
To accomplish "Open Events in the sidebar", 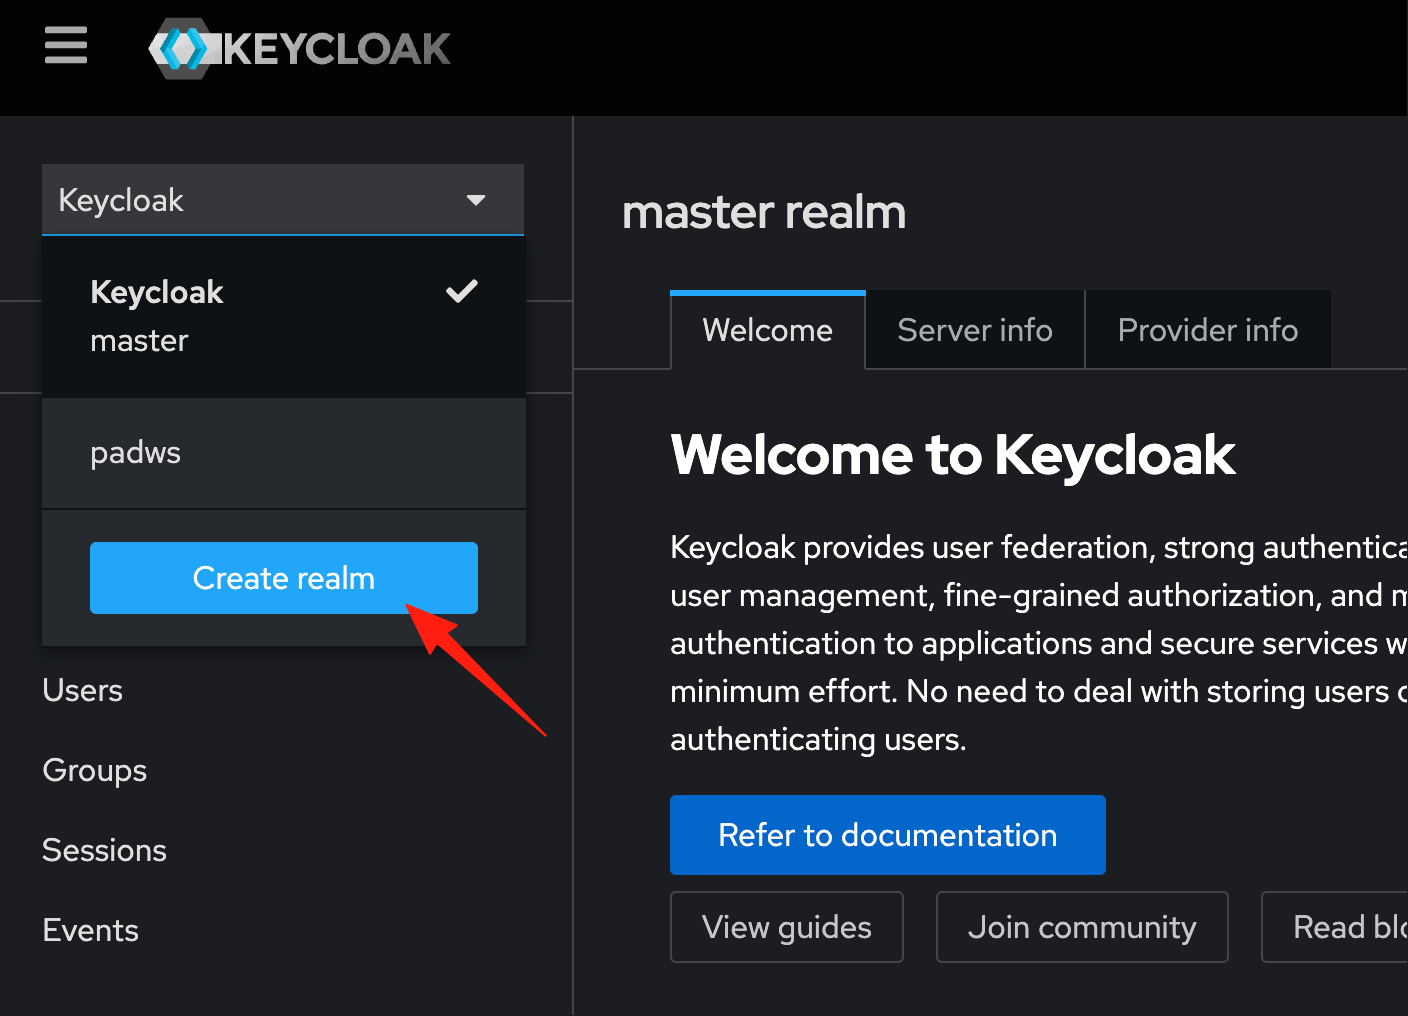I will 91,930.
